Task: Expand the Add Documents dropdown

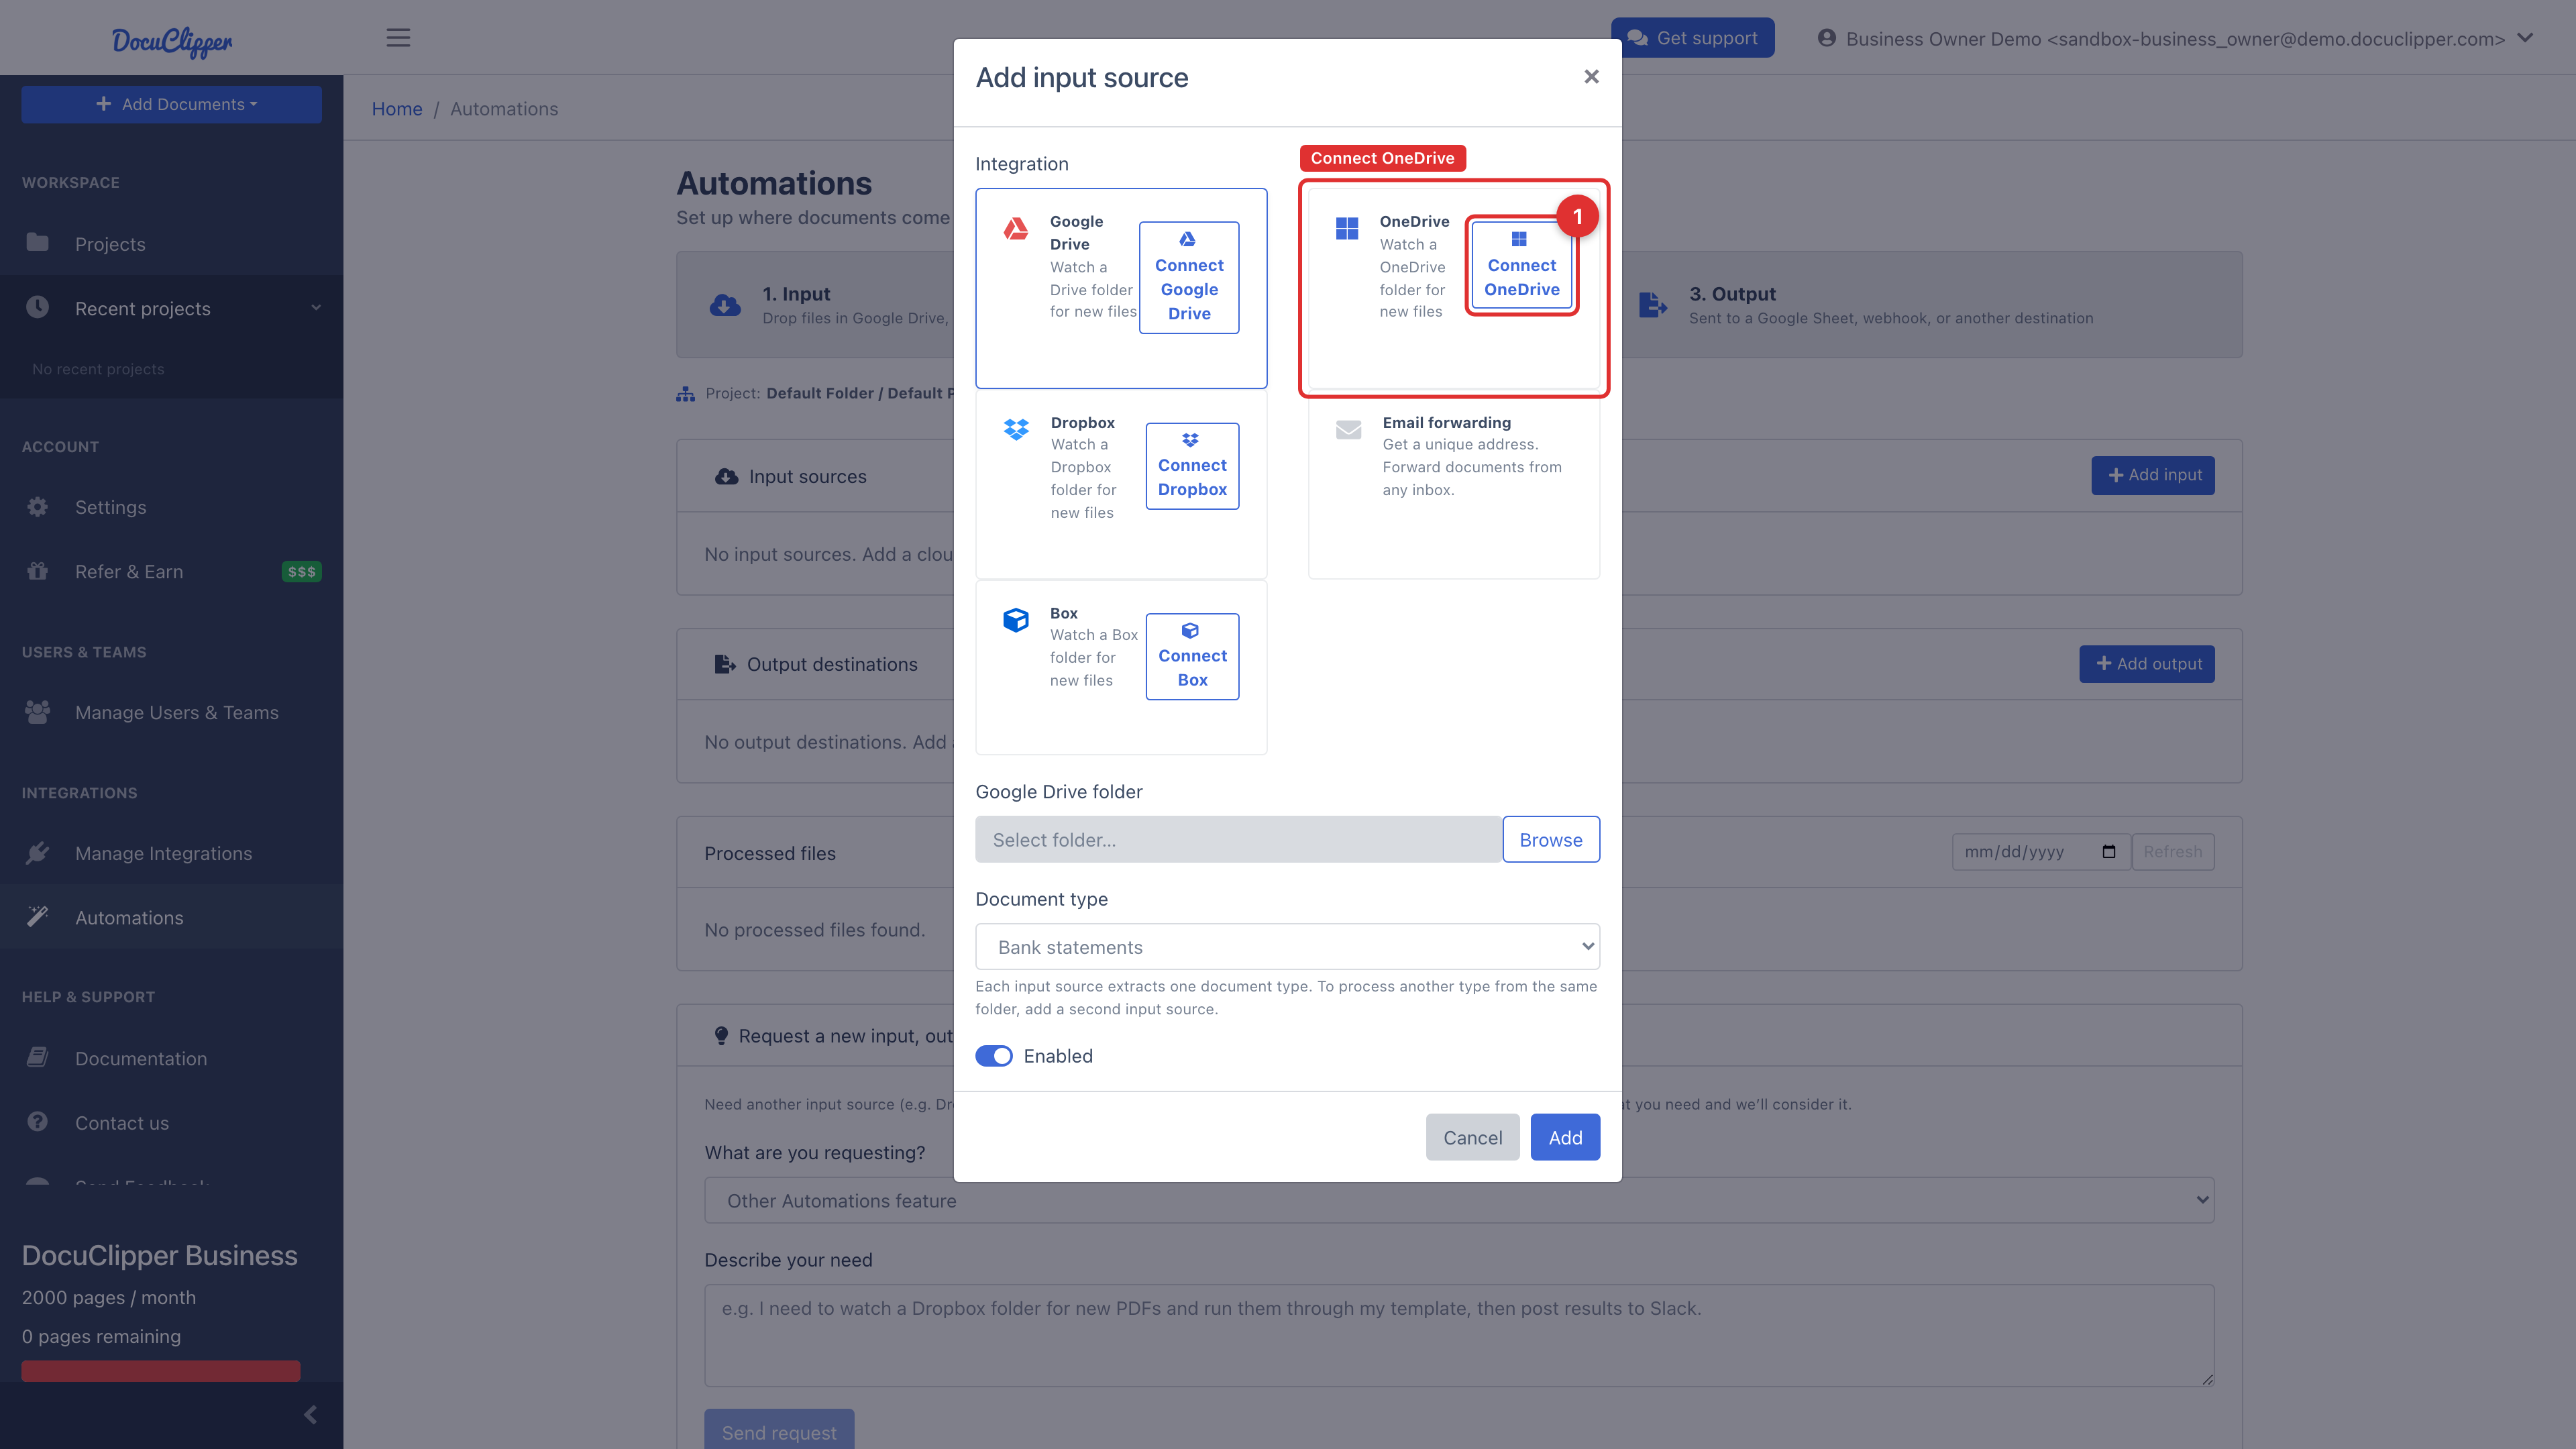Action: [x=172, y=104]
